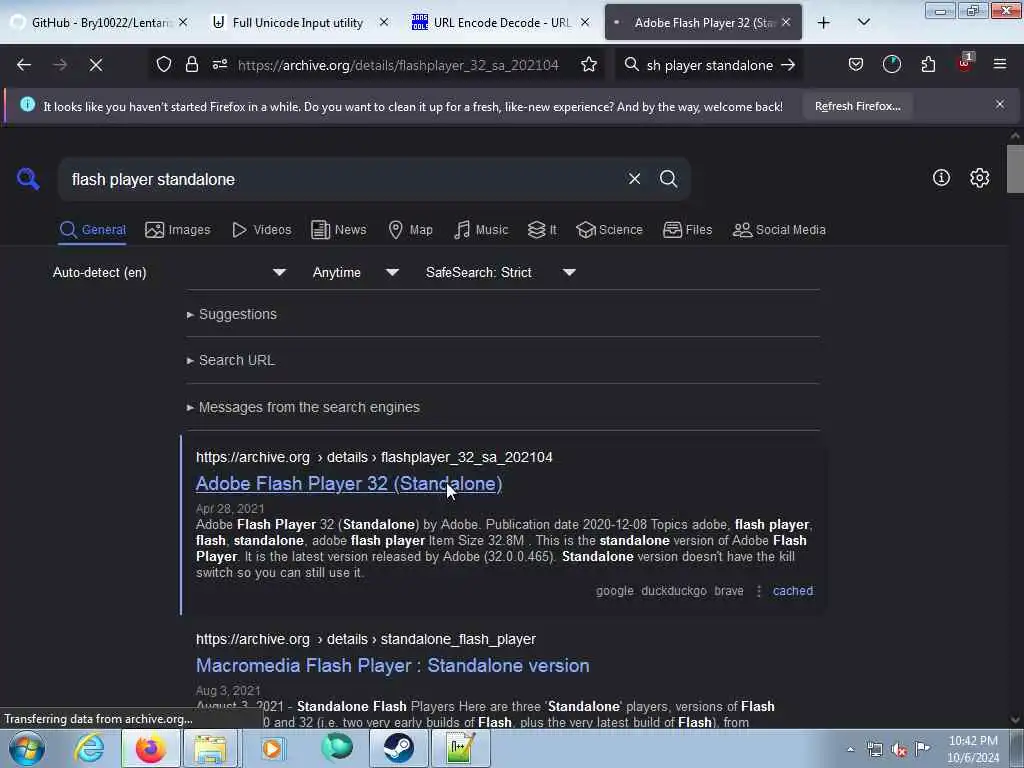Run search with the magnifier button
Viewport: 1024px width, 768px height.
668,179
